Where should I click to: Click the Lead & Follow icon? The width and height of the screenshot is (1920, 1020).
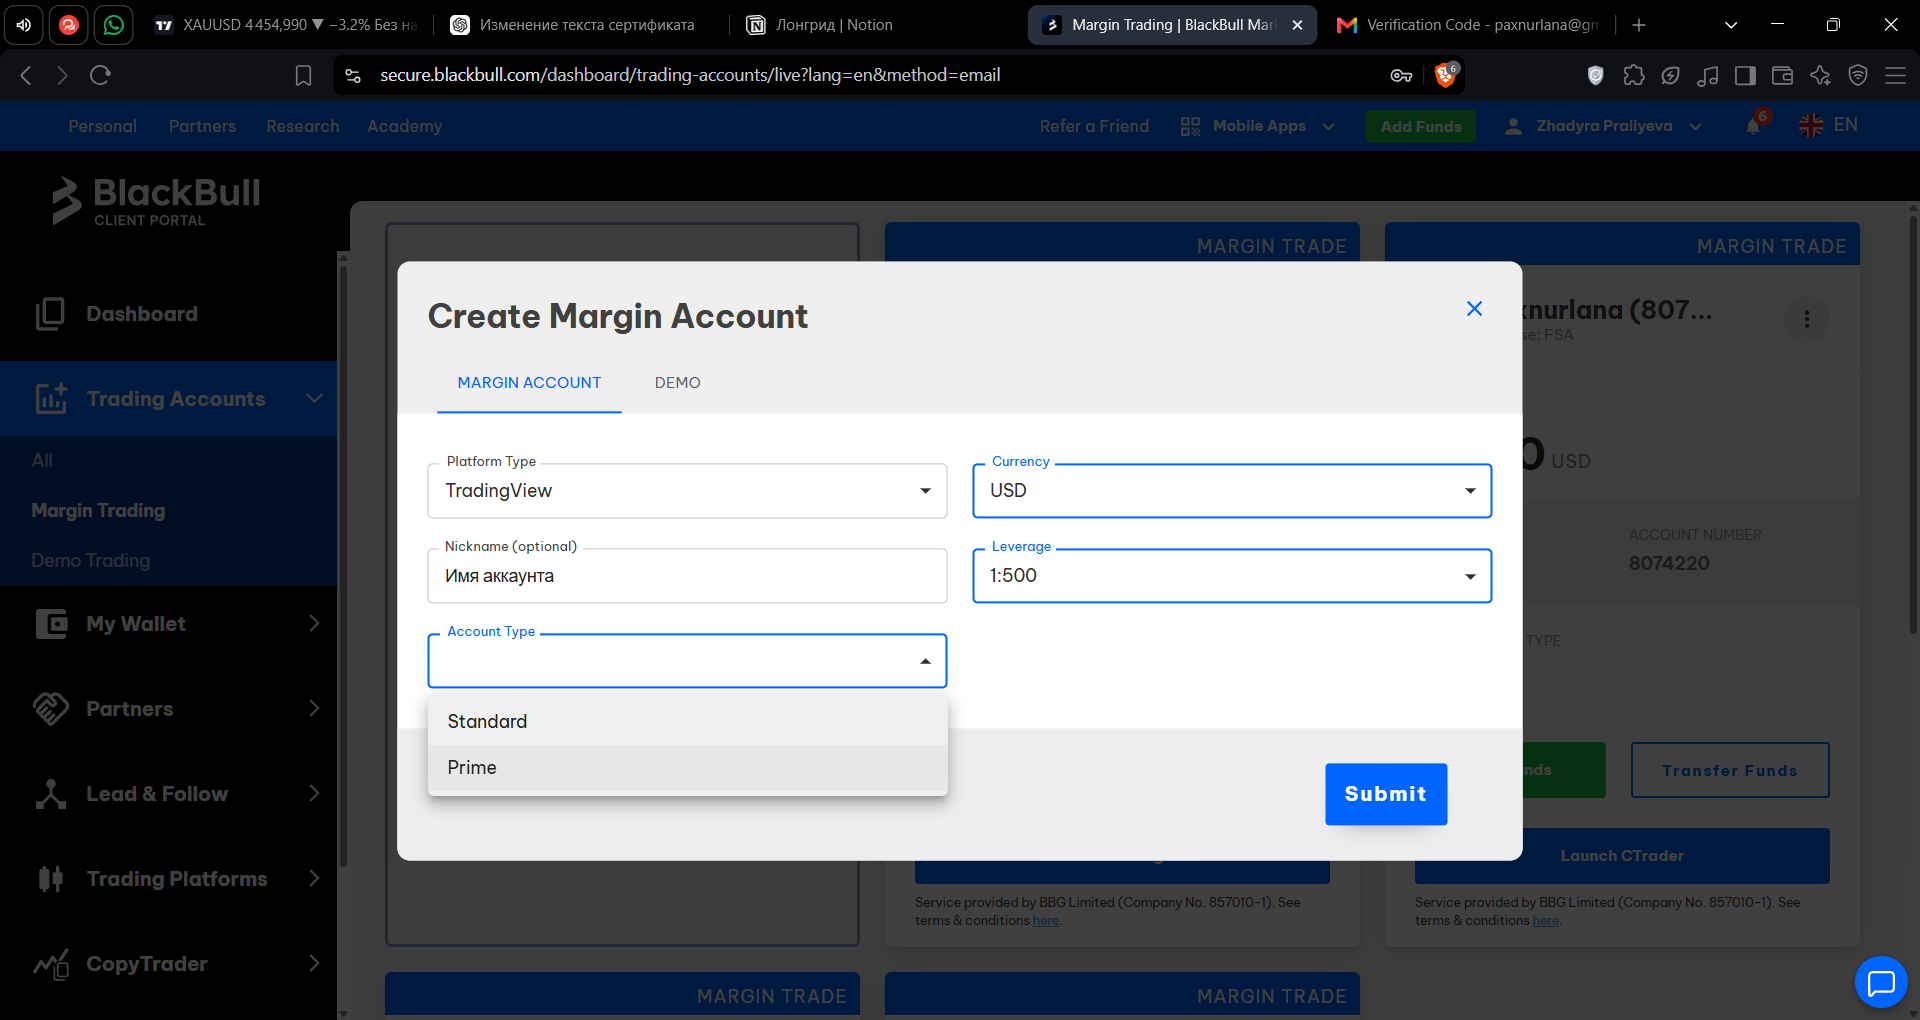click(50, 793)
